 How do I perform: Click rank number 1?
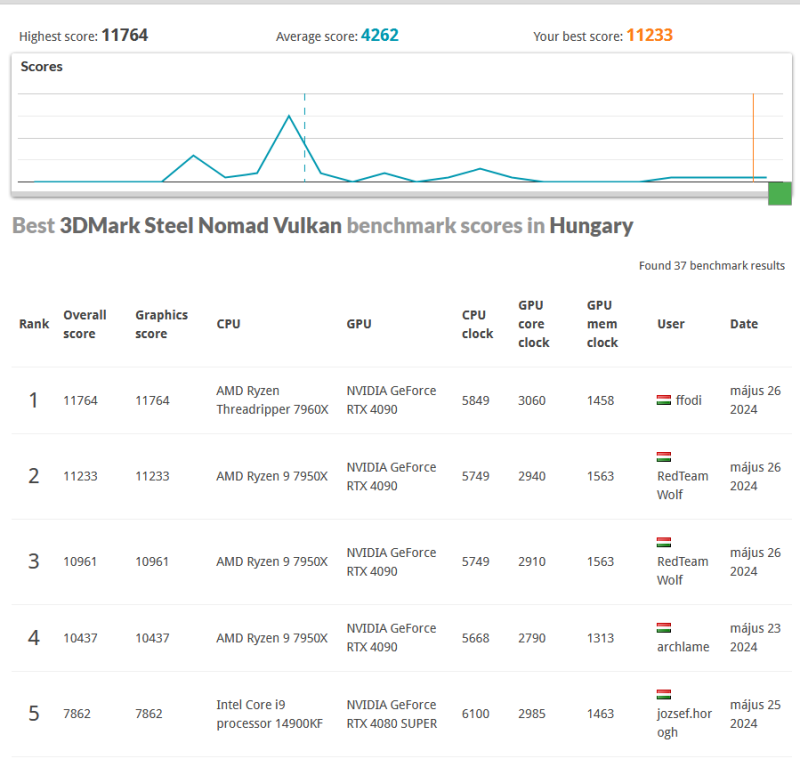click(x=33, y=400)
